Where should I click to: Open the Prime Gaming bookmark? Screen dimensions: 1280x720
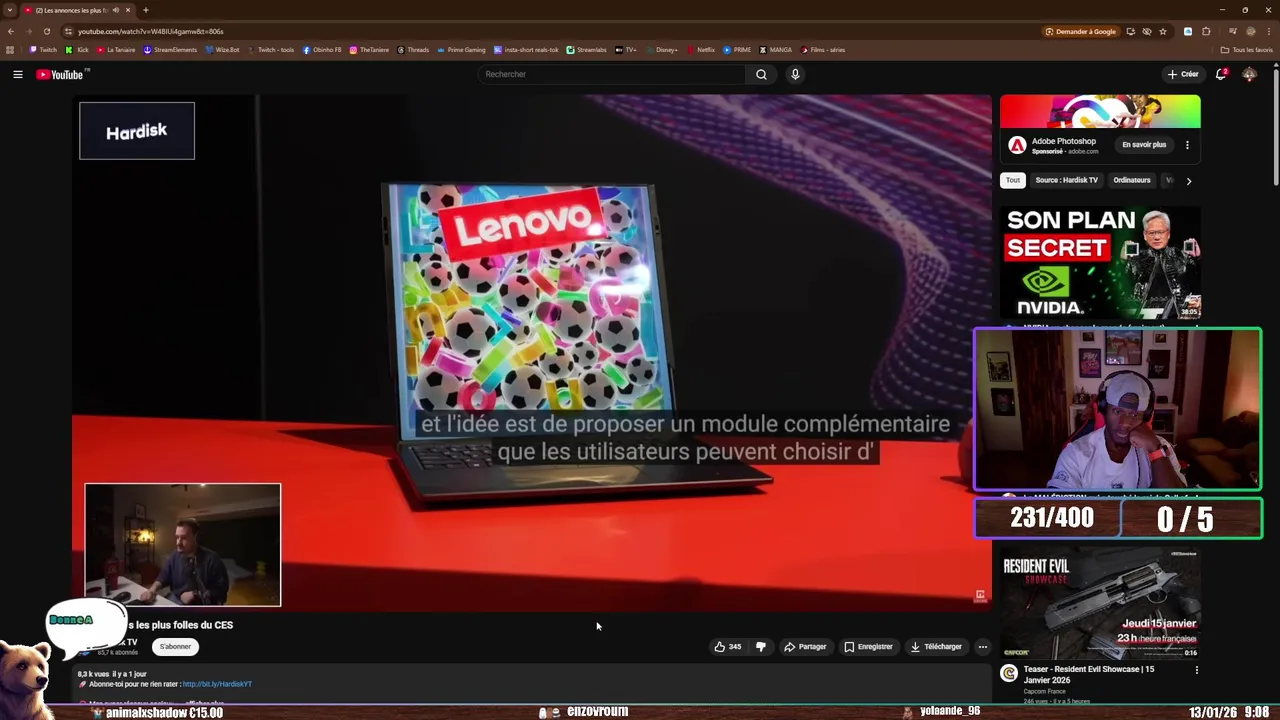click(461, 50)
